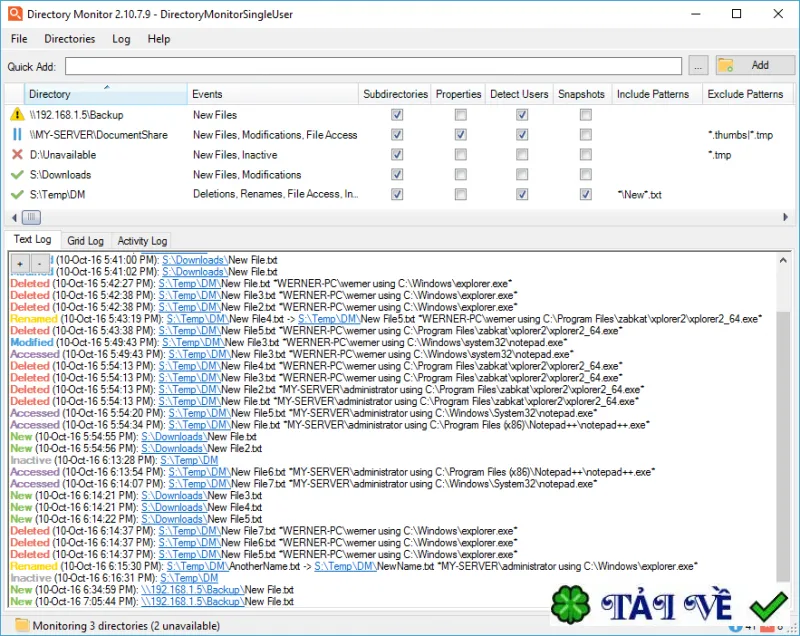The width and height of the screenshot is (800, 636).
Task: Open the Directories menu
Action: point(70,39)
